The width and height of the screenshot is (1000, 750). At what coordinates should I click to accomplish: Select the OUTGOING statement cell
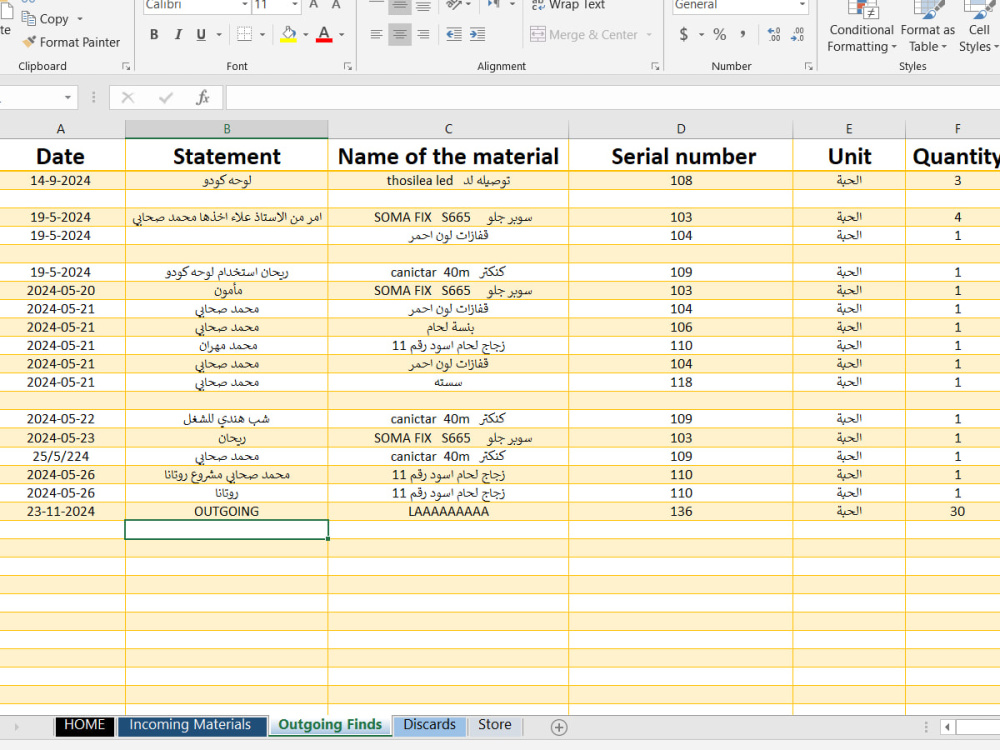[x=226, y=511]
